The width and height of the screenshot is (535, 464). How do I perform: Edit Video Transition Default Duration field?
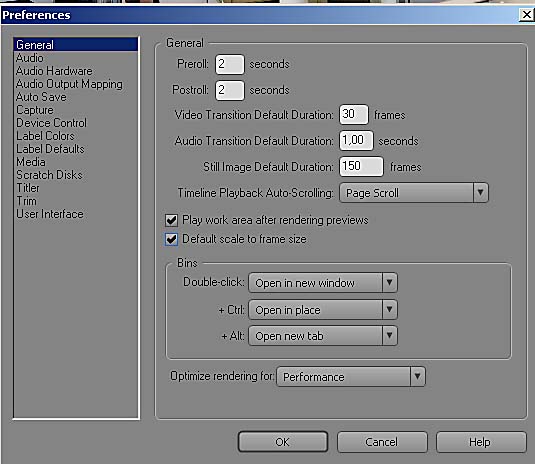coord(354,115)
